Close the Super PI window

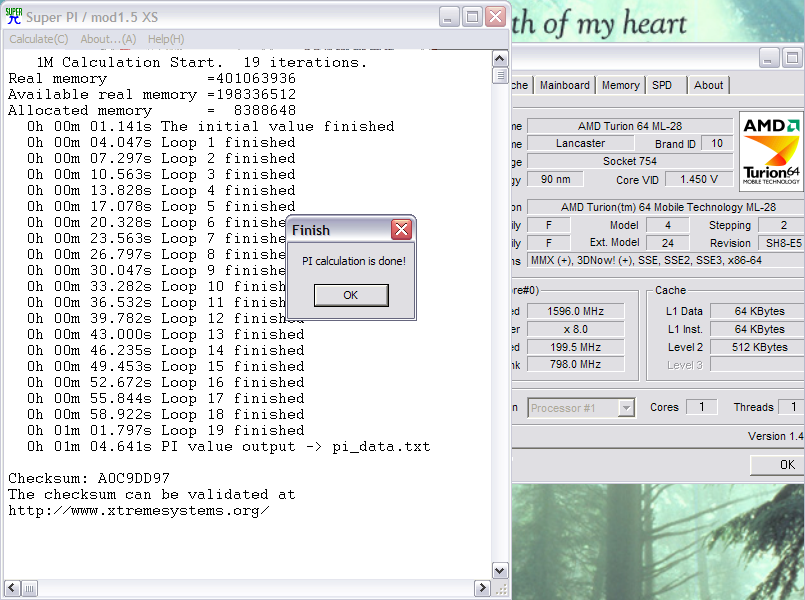pos(495,17)
